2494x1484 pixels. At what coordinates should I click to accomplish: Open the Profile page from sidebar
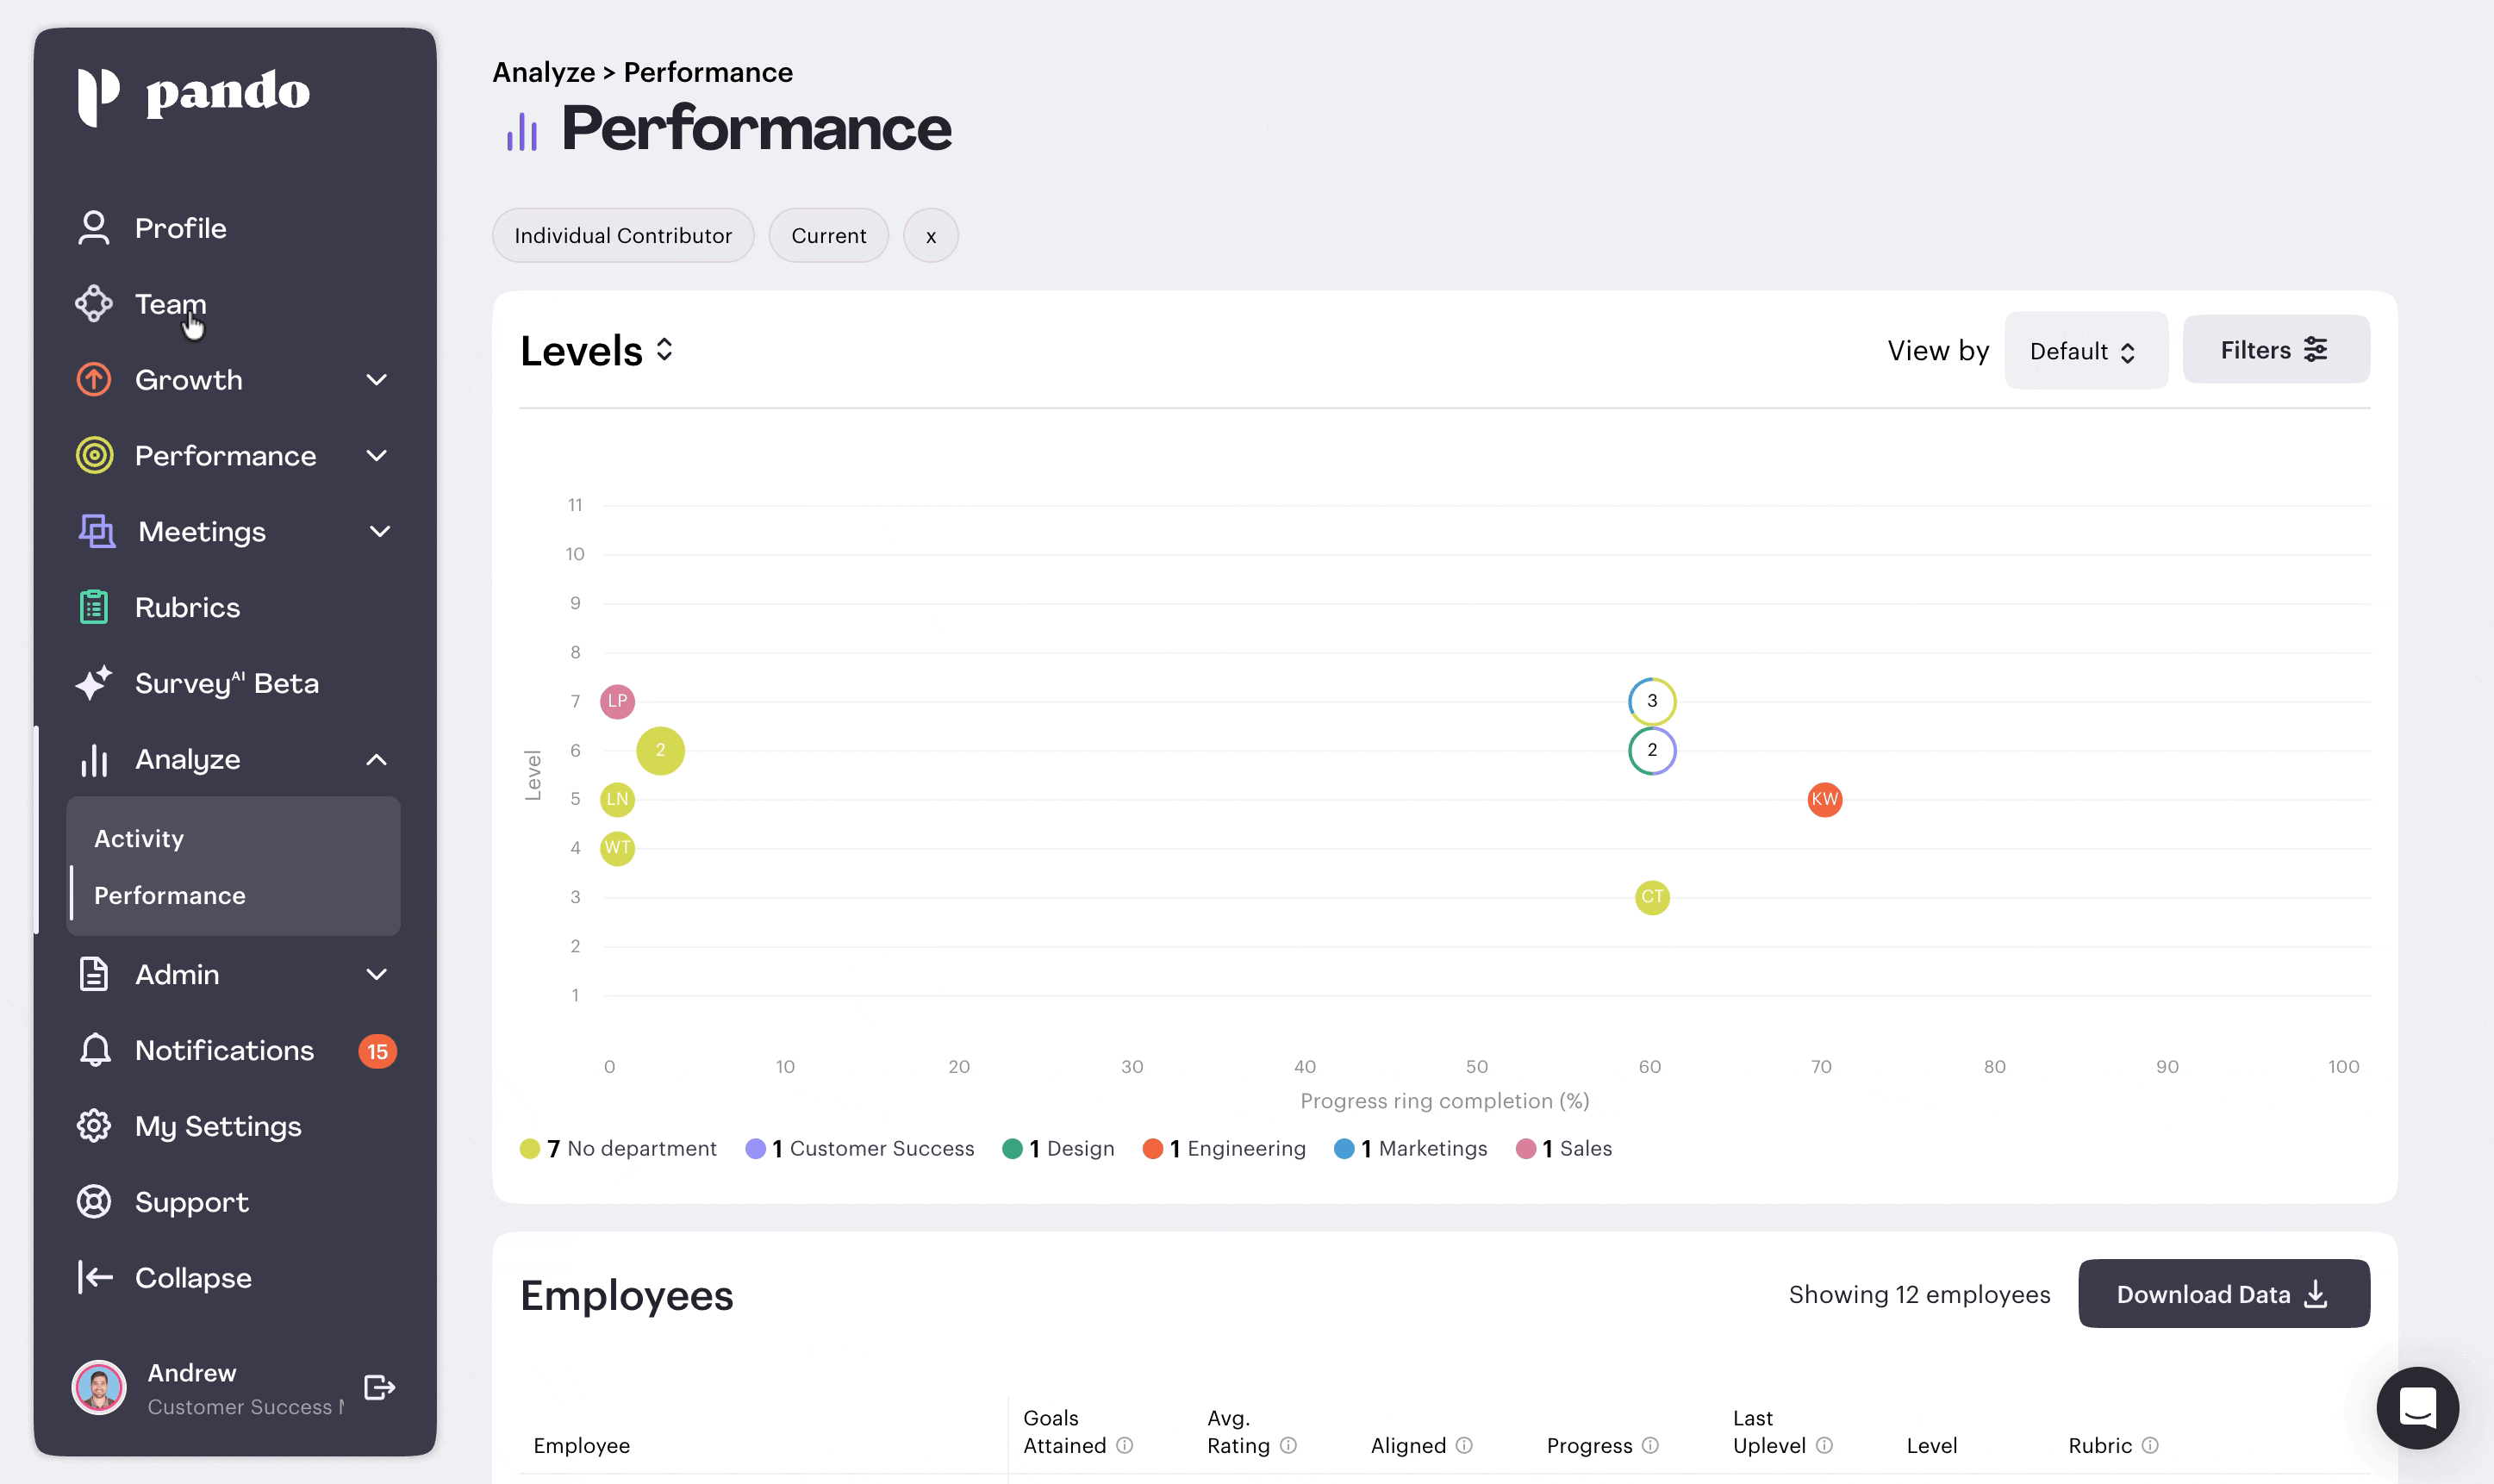[x=180, y=228]
